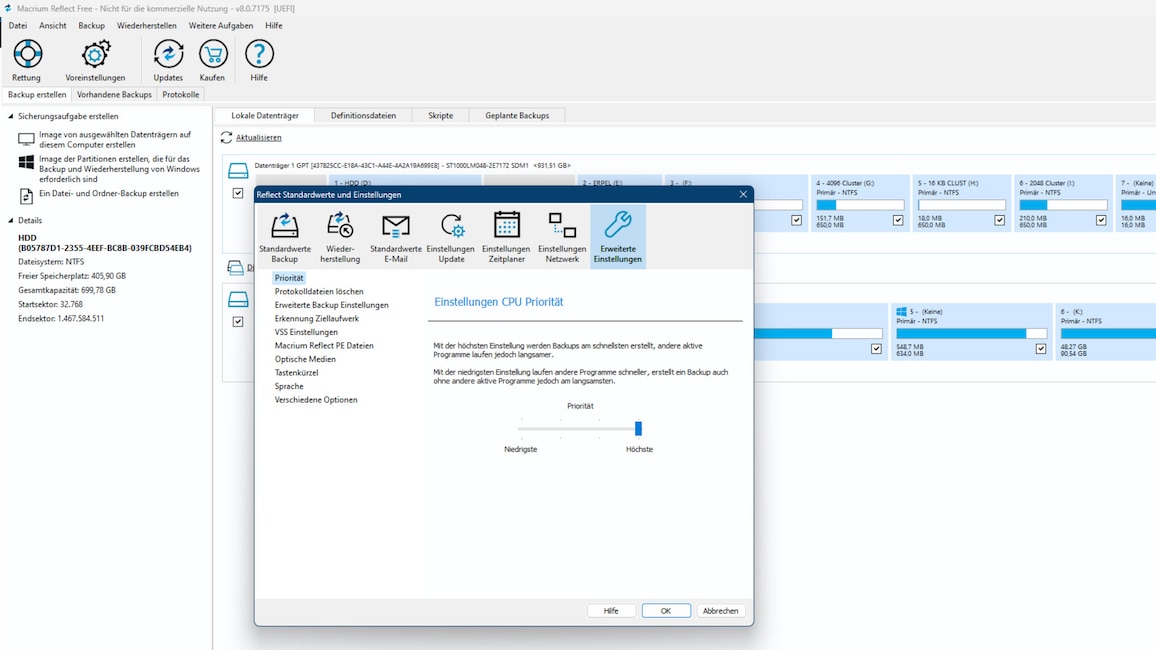This screenshot has width=1156, height=650.
Task: Click Hilfe button in settings dialog
Action: [611, 610]
